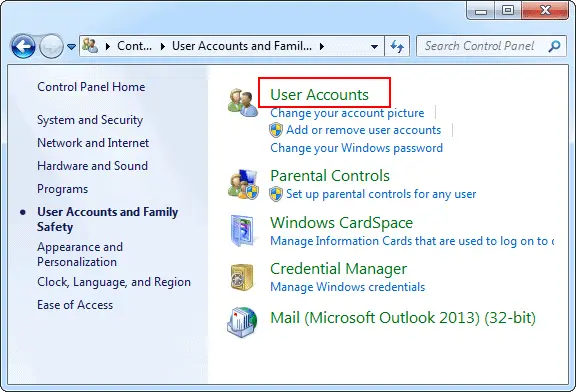Image resolution: width=576 pixels, height=392 pixels.
Task: Click the Mail globe envelope icon
Action: click(242, 322)
